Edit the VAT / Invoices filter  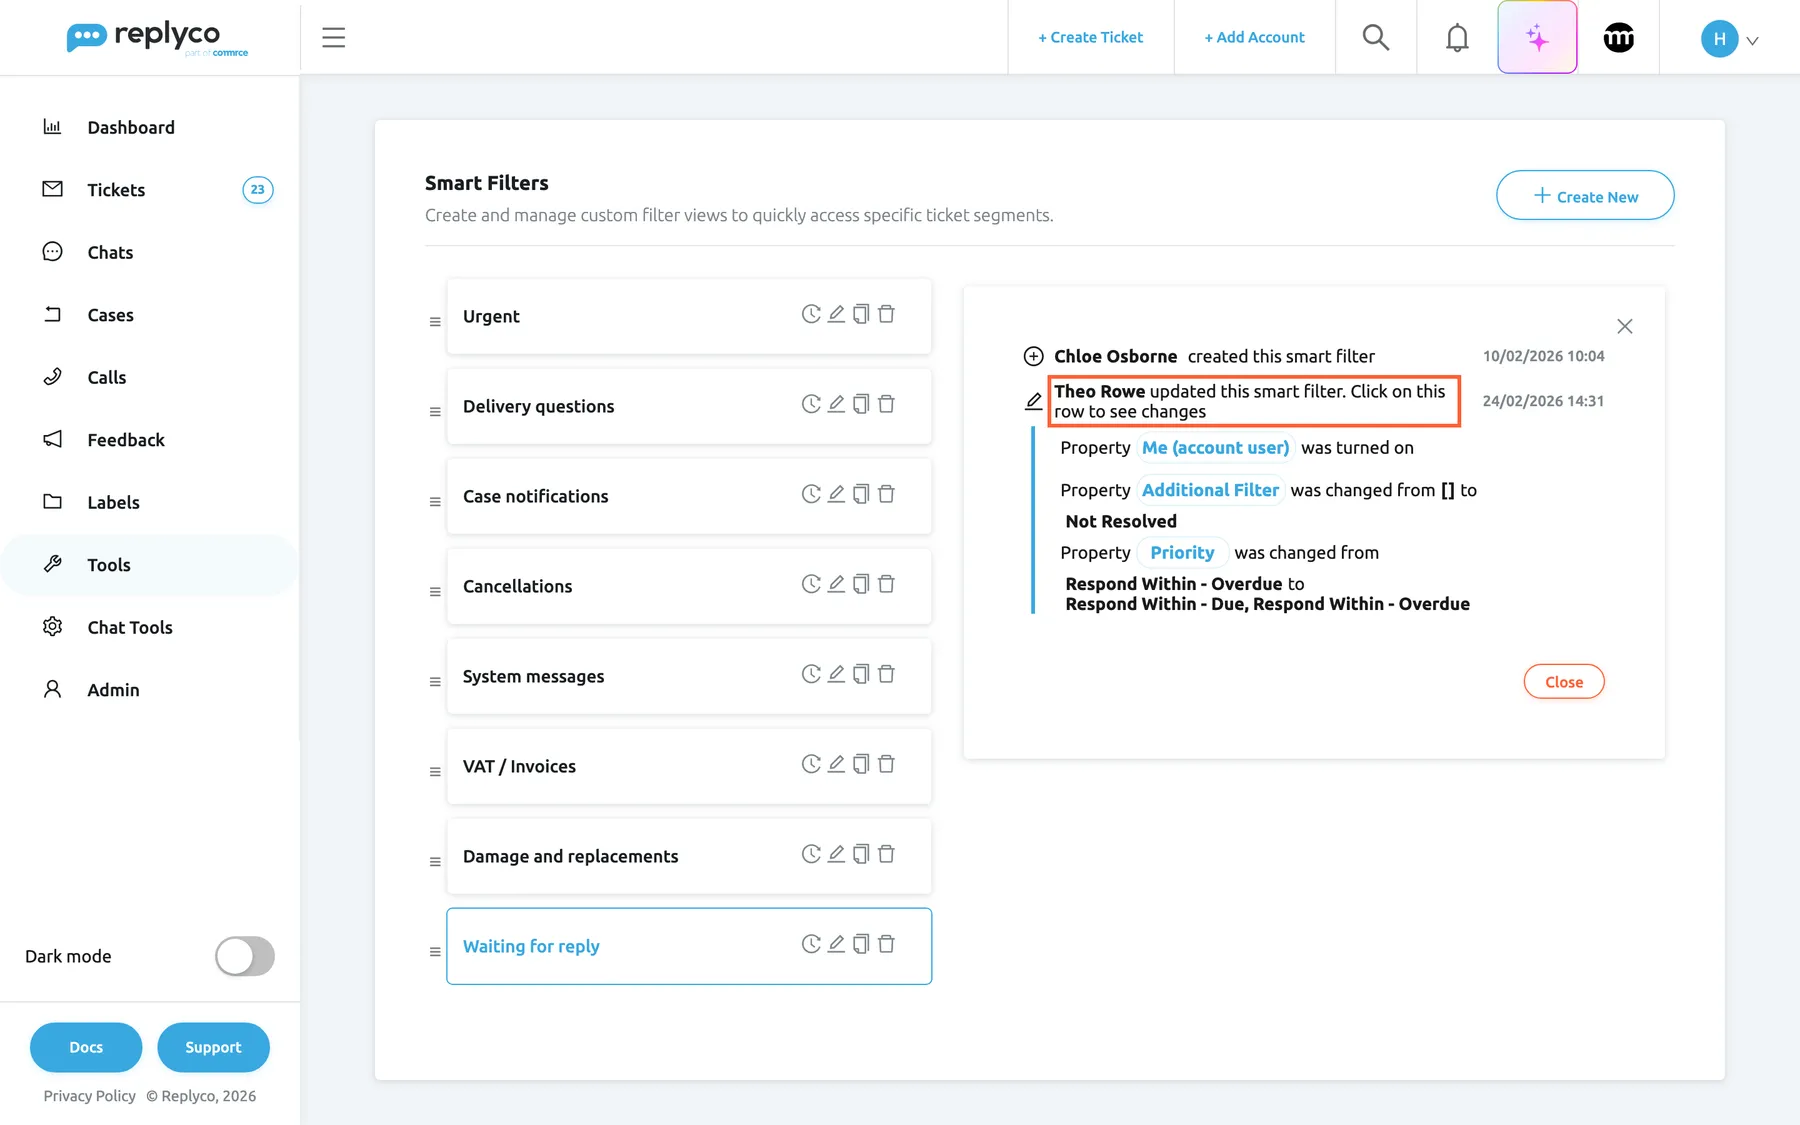coord(836,764)
